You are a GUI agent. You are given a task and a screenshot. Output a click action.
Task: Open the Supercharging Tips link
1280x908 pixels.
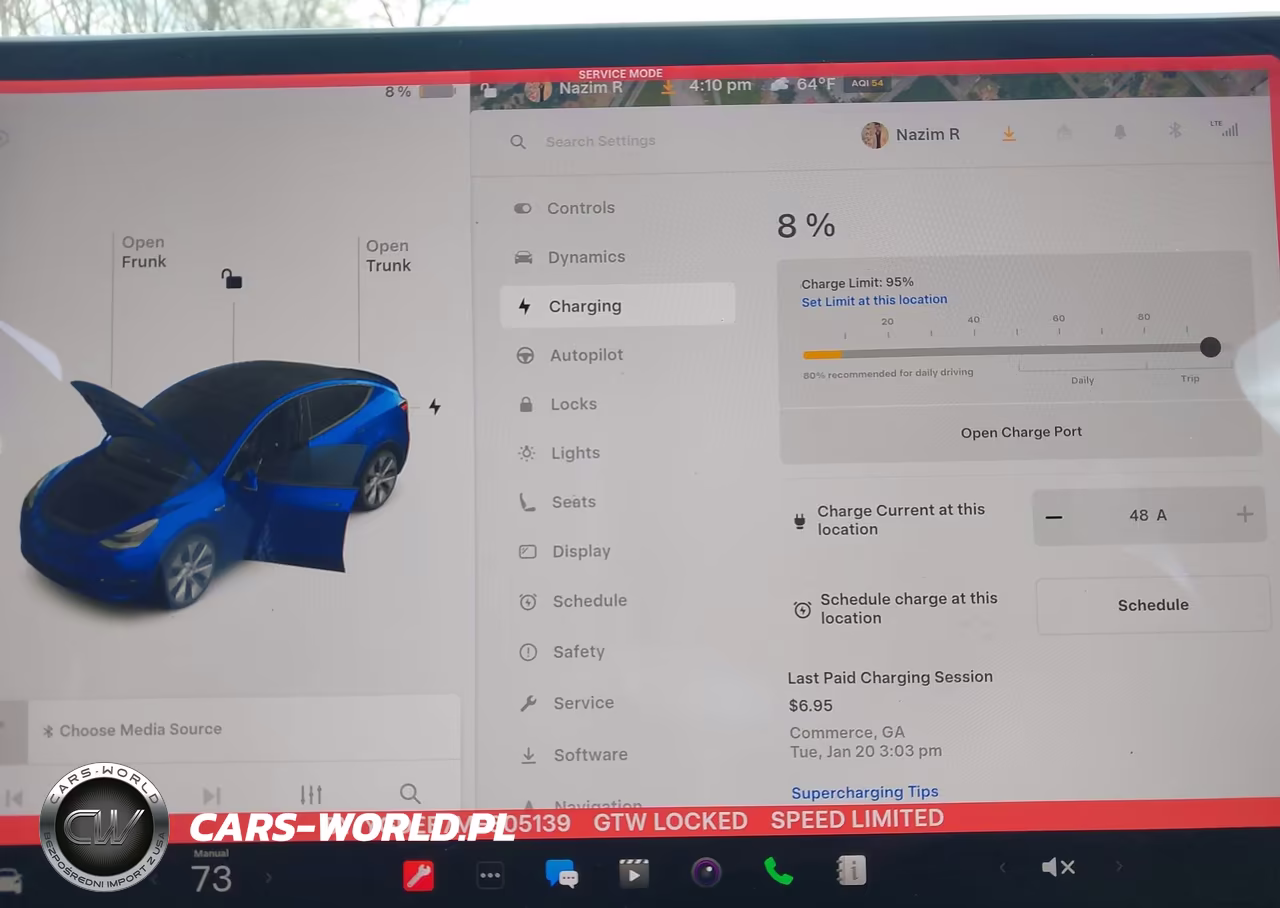tap(865, 792)
